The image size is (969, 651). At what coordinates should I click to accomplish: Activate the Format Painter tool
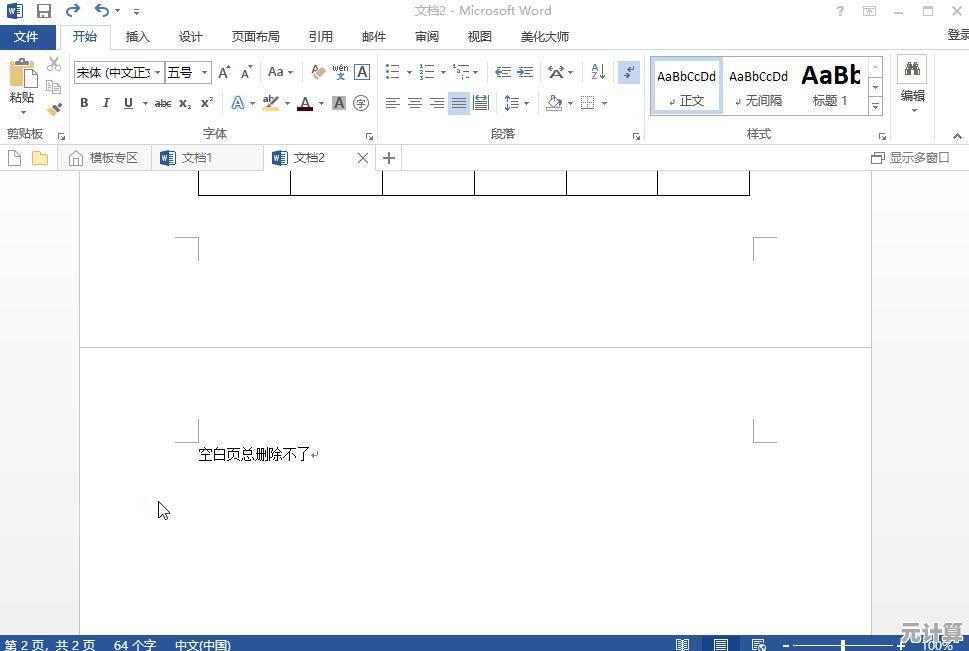click(x=55, y=108)
